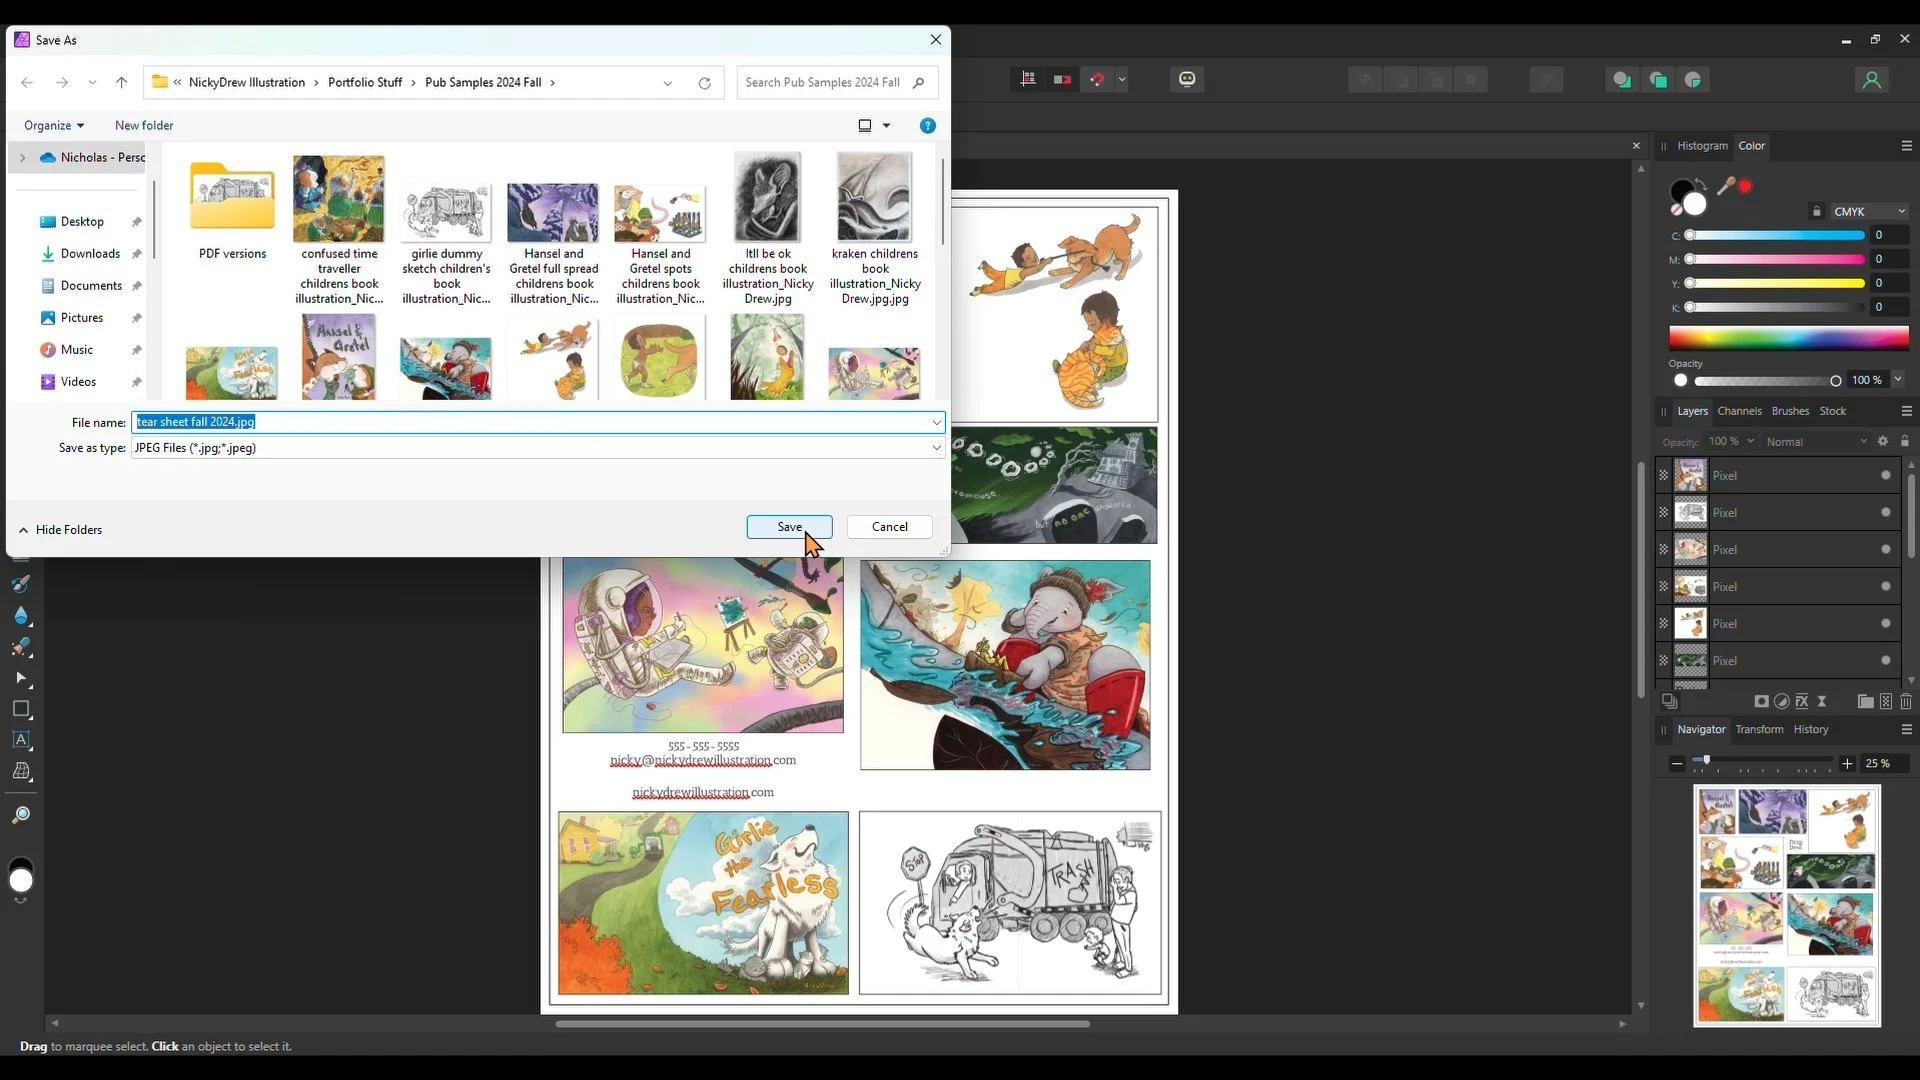This screenshot has width=1920, height=1080.
Task: Click the layer effects FX icon
Action: [x=1802, y=702]
